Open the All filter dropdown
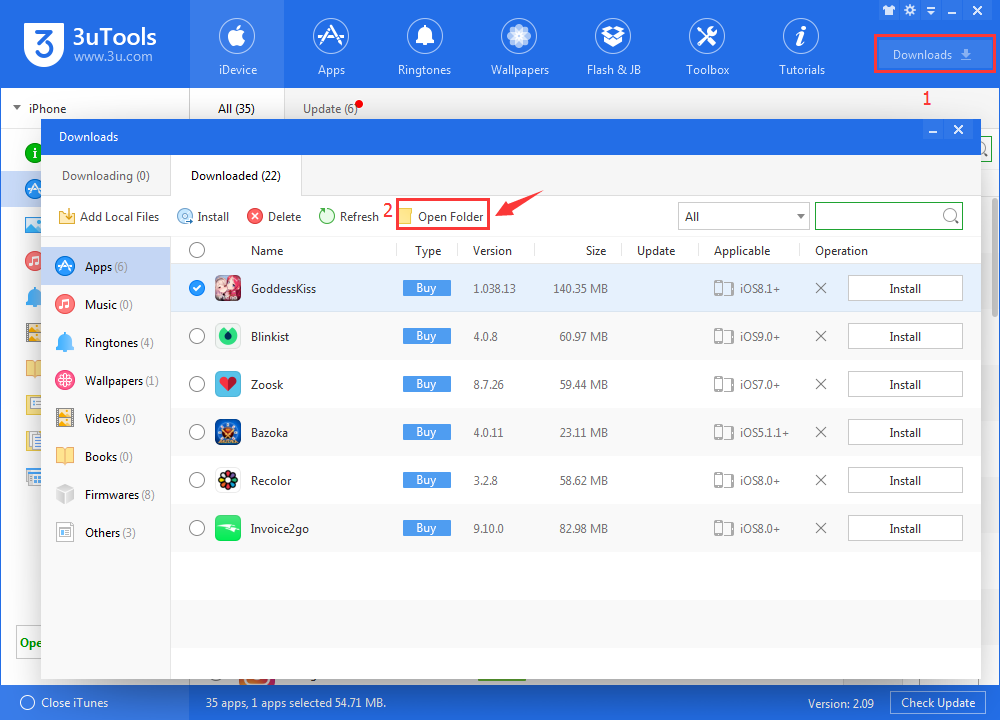Screen dimensions: 1000x720 point(744,216)
